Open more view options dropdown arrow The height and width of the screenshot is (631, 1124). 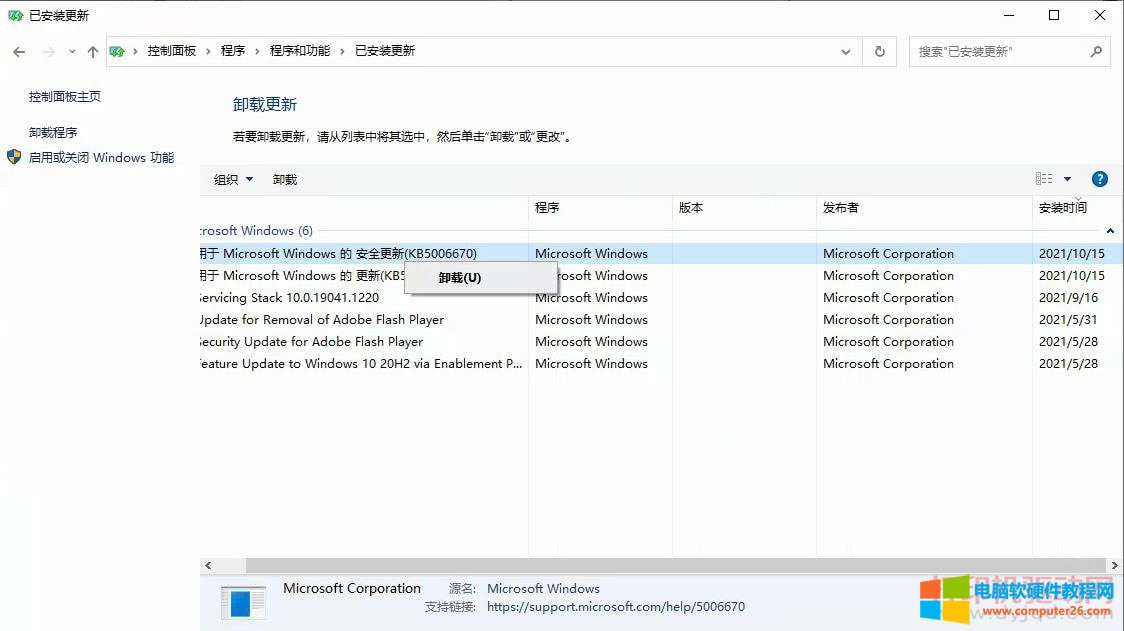[x=1067, y=179]
